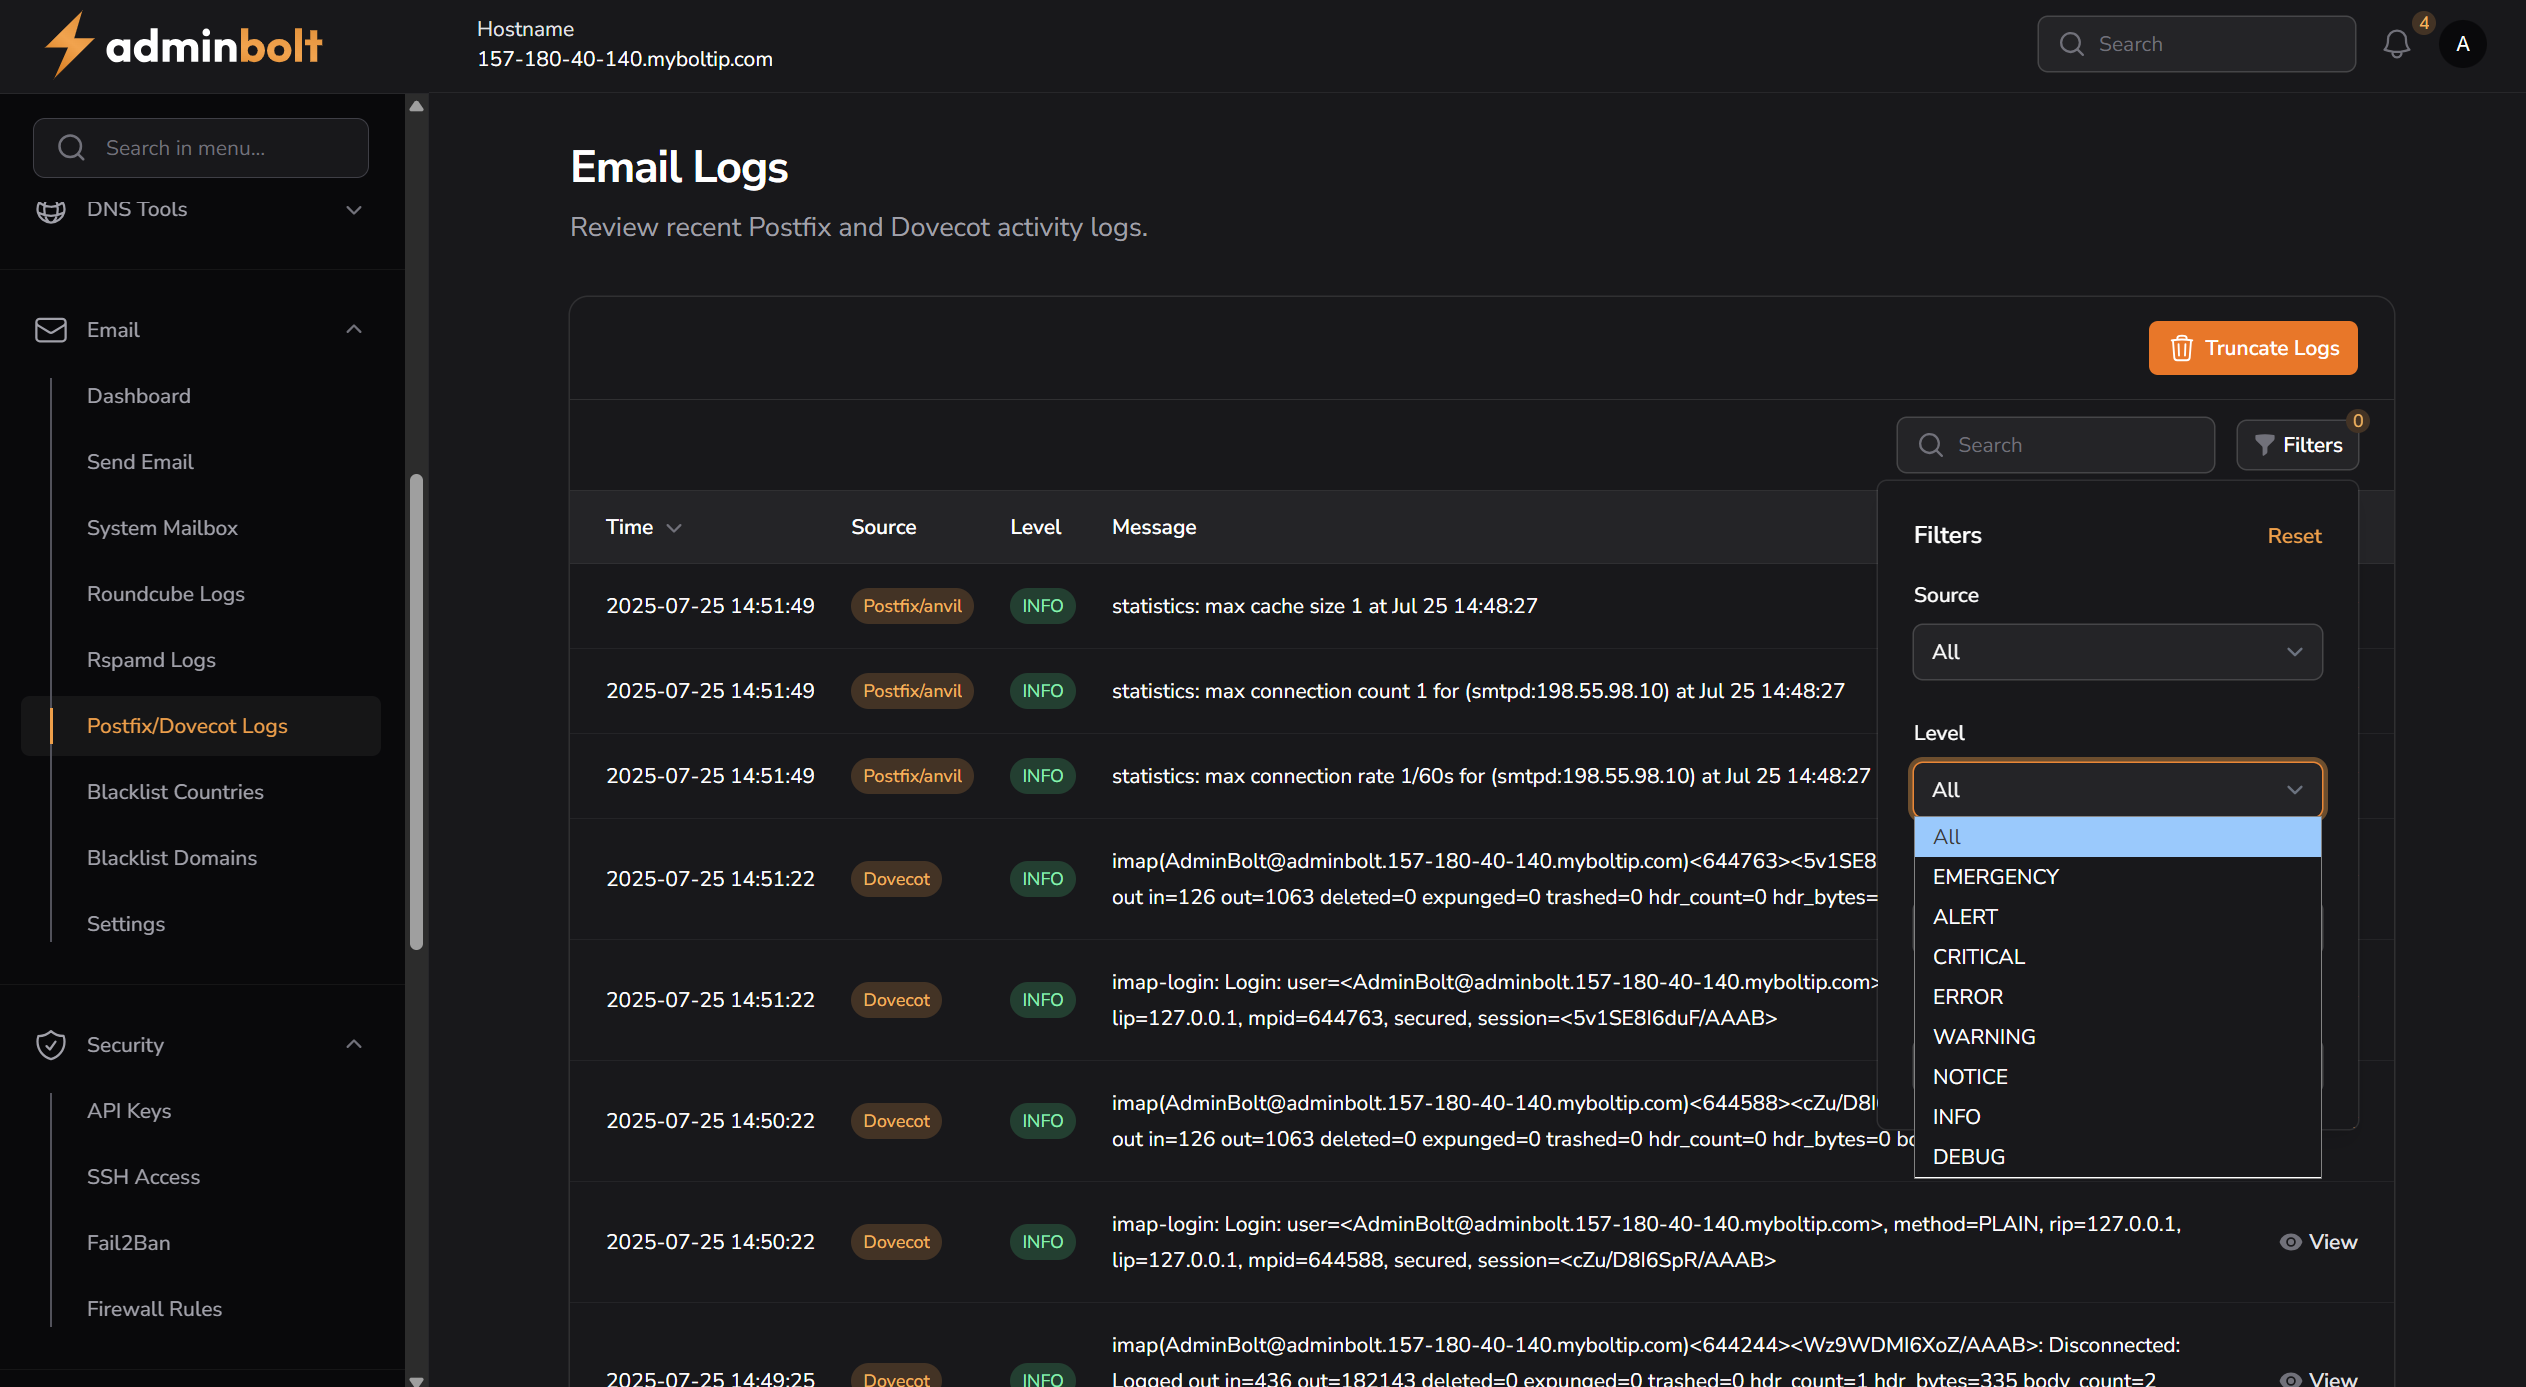Open the user avatar menu
This screenshot has height=1387, width=2526.
(x=2462, y=44)
